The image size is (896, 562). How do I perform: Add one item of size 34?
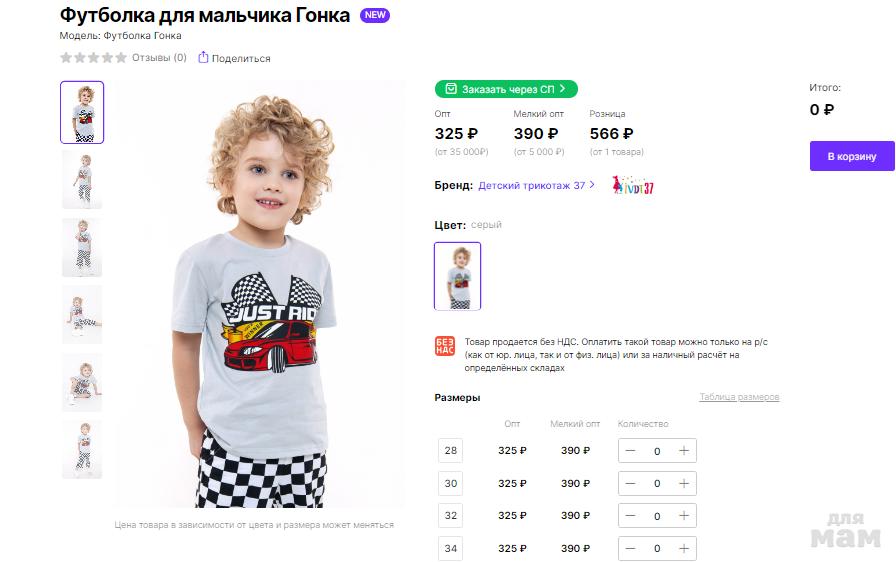[x=684, y=548]
